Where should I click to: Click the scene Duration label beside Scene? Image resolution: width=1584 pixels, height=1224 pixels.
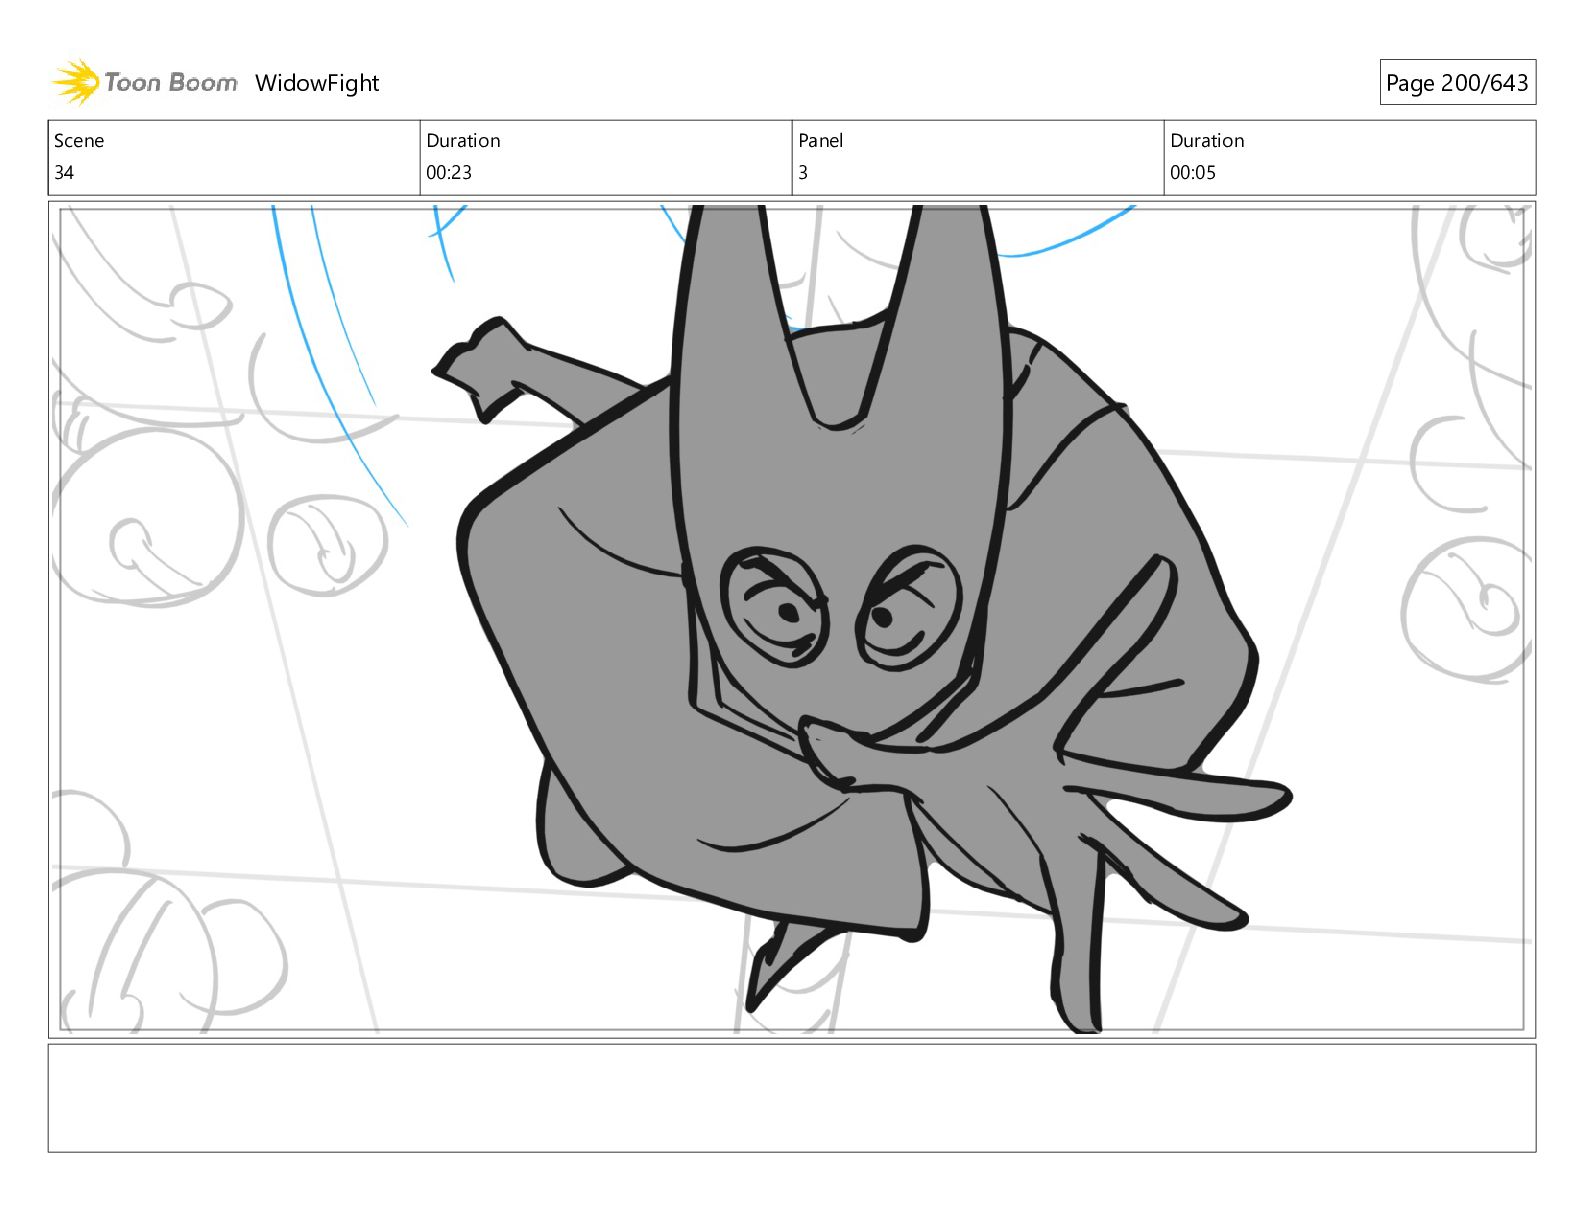pyautogui.click(x=463, y=141)
